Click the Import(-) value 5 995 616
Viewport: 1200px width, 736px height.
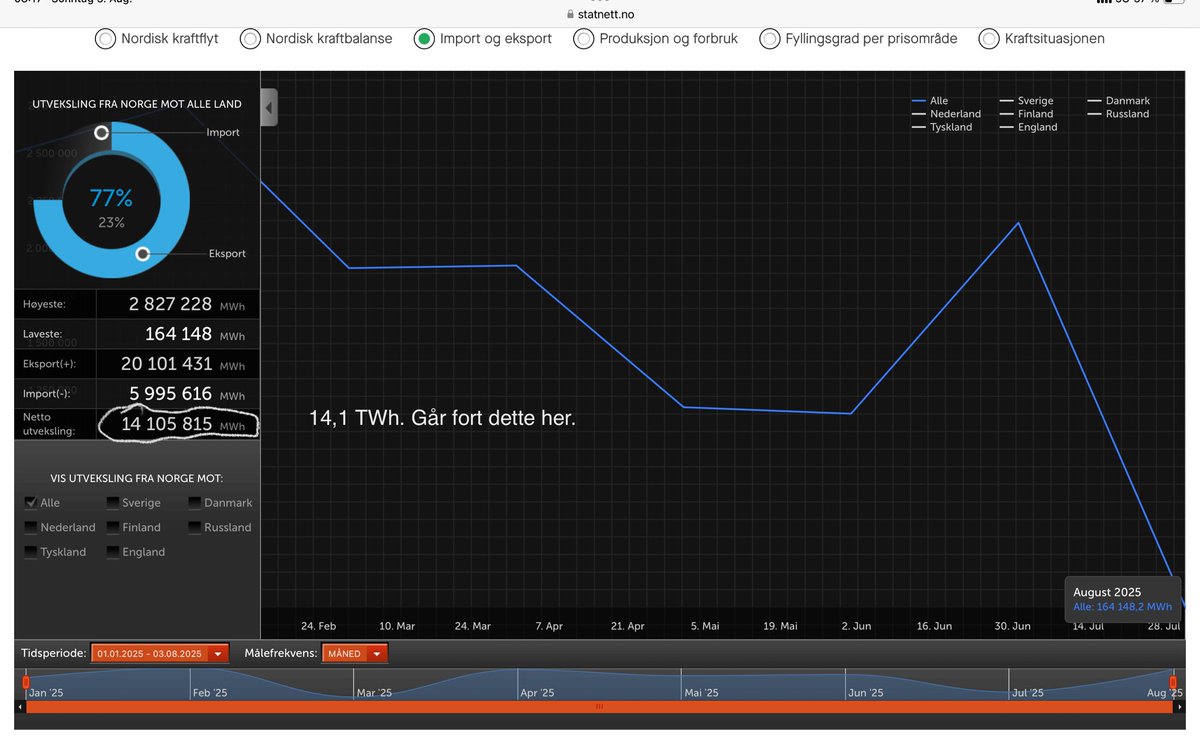[x=170, y=394]
